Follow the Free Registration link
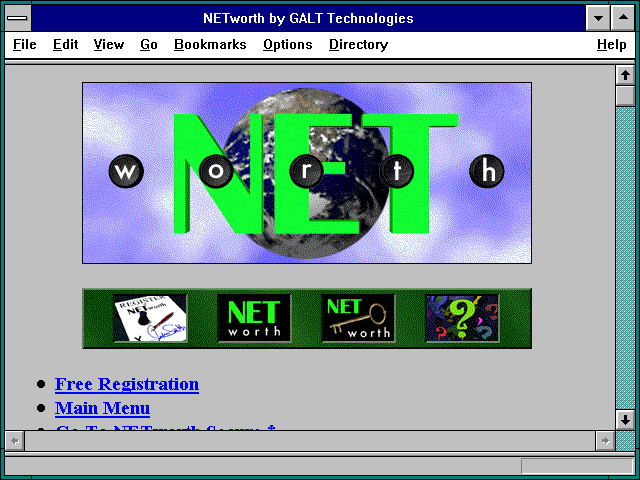 pos(127,384)
